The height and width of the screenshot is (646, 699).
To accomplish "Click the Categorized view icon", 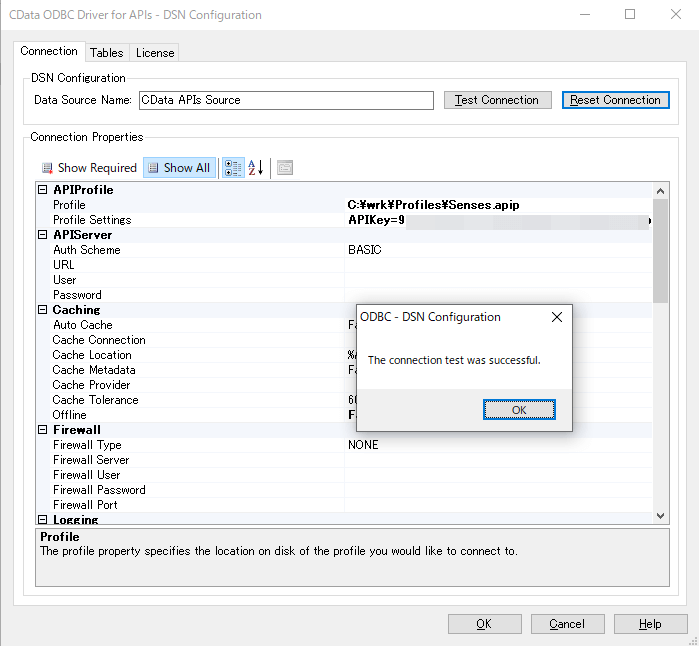I will coord(233,168).
